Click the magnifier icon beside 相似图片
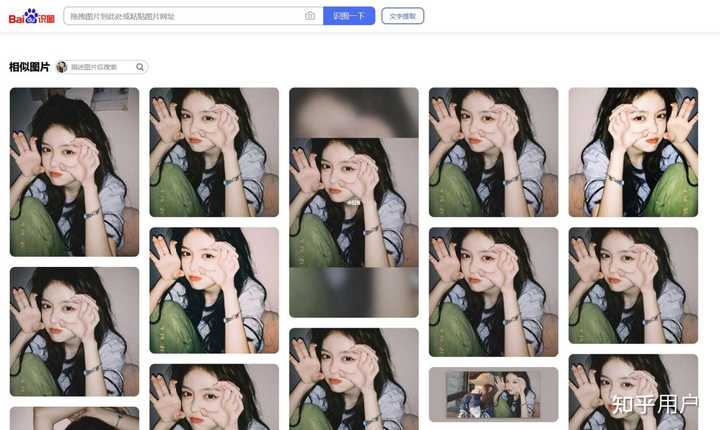This screenshot has height=430, width=720. pyautogui.click(x=140, y=67)
